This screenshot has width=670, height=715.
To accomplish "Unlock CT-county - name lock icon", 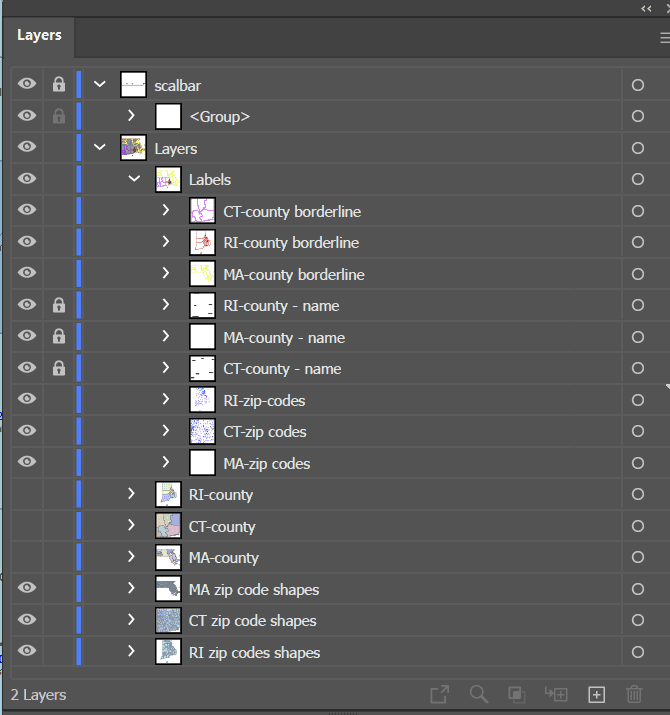I will point(59,368).
